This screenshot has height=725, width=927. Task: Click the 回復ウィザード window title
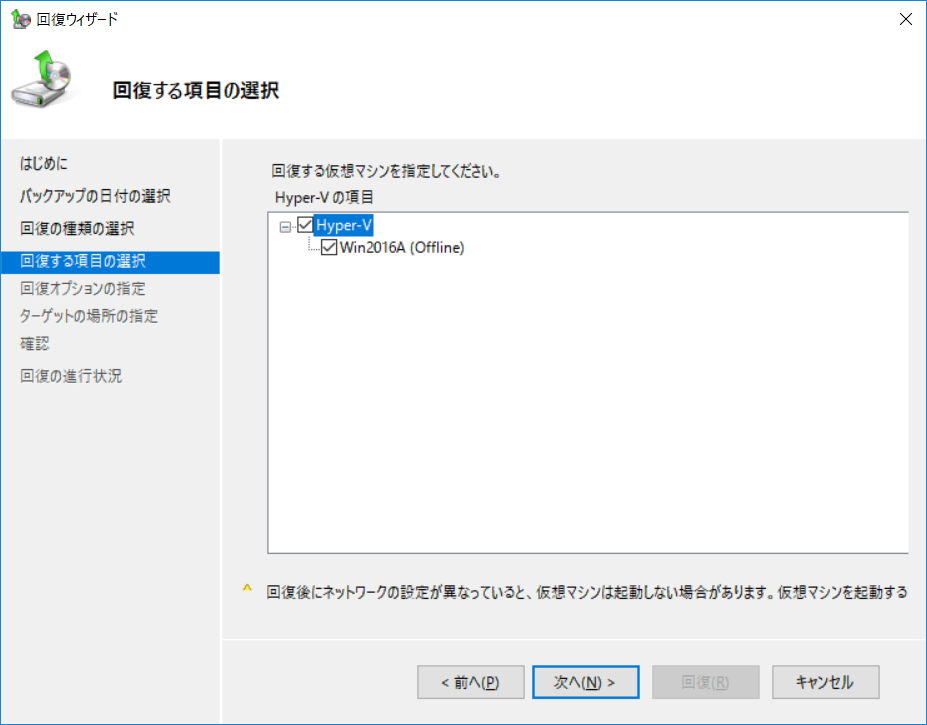coord(77,20)
